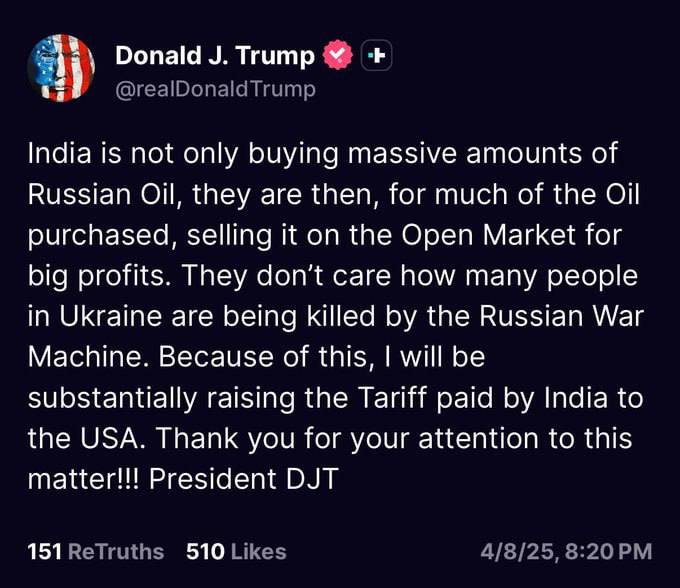
Task: Open the @realDonaldTrump handle link
Action: 215,89
